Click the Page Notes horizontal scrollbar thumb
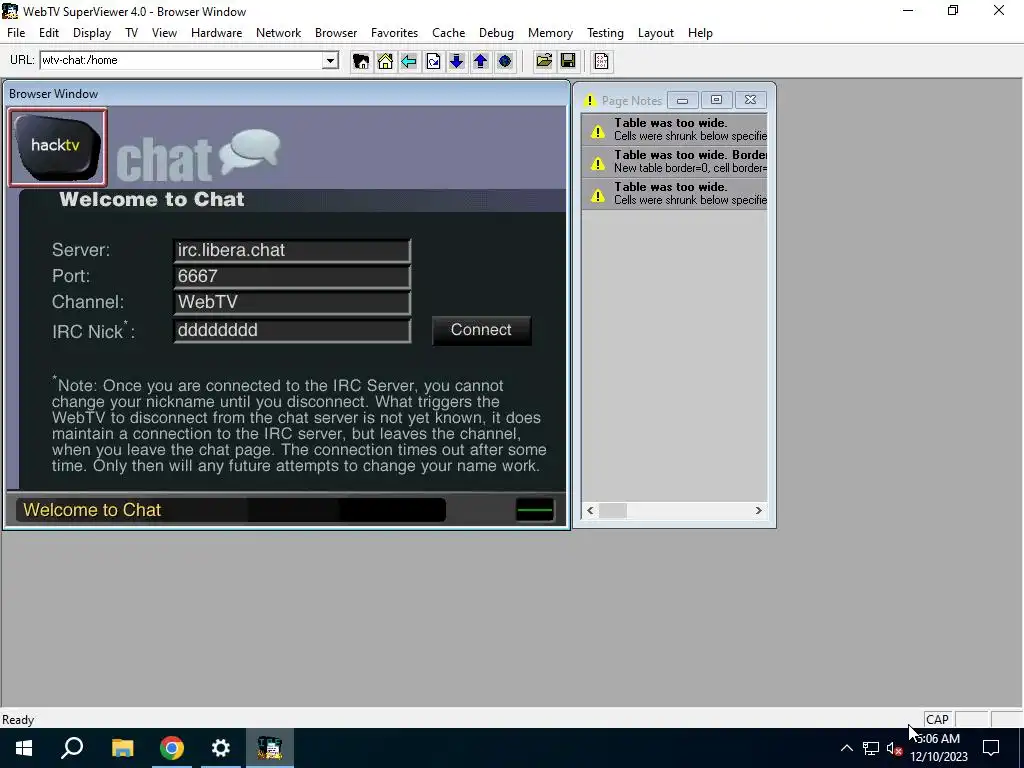The image size is (1024, 768). pyautogui.click(x=613, y=511)
